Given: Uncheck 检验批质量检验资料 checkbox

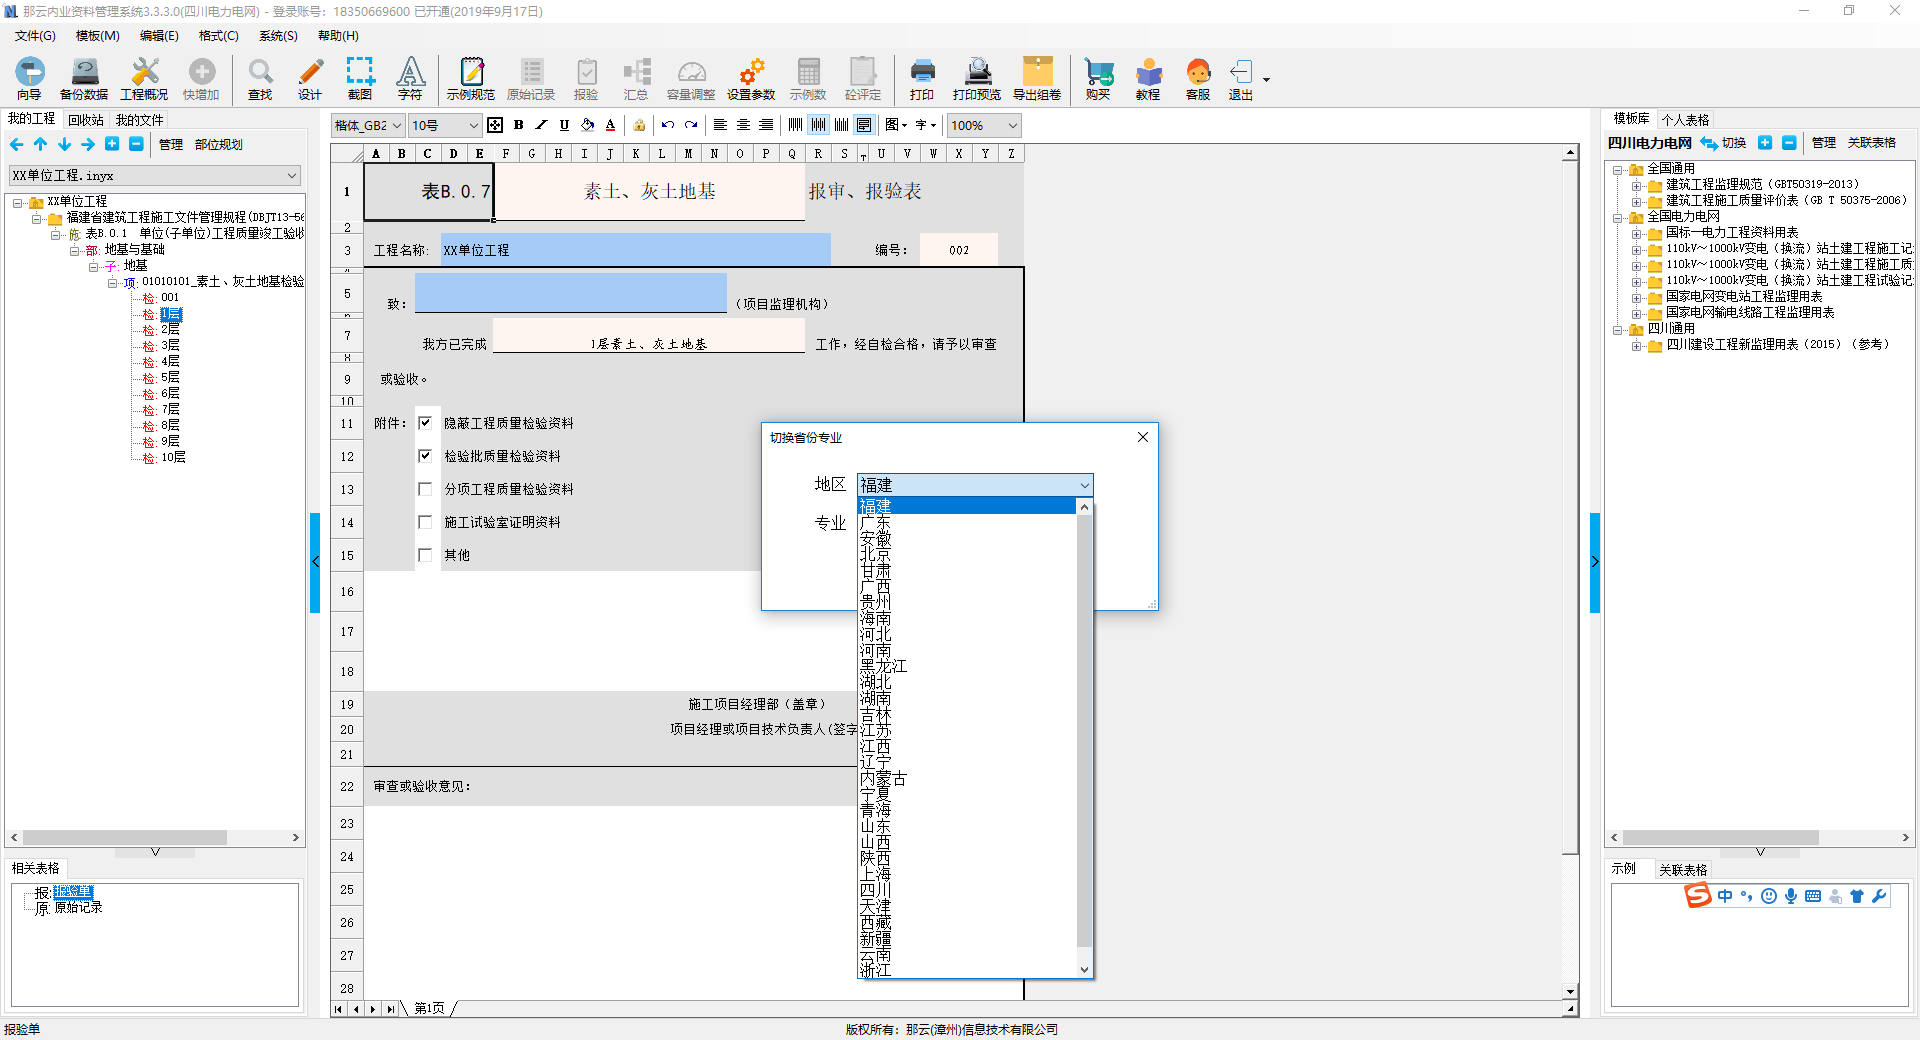Looking at the screenshot, I should [425, 456].
